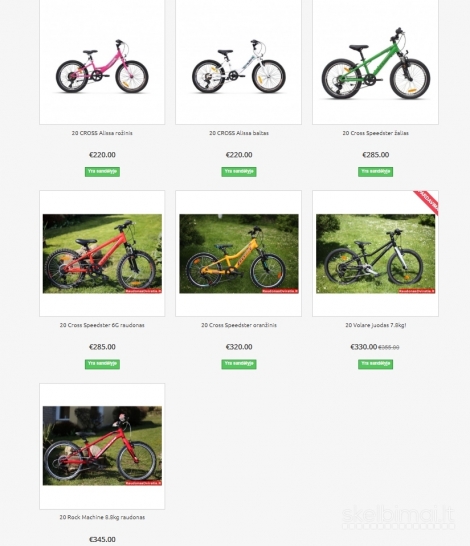Click green stock button under green Speedster

[375, 172]
